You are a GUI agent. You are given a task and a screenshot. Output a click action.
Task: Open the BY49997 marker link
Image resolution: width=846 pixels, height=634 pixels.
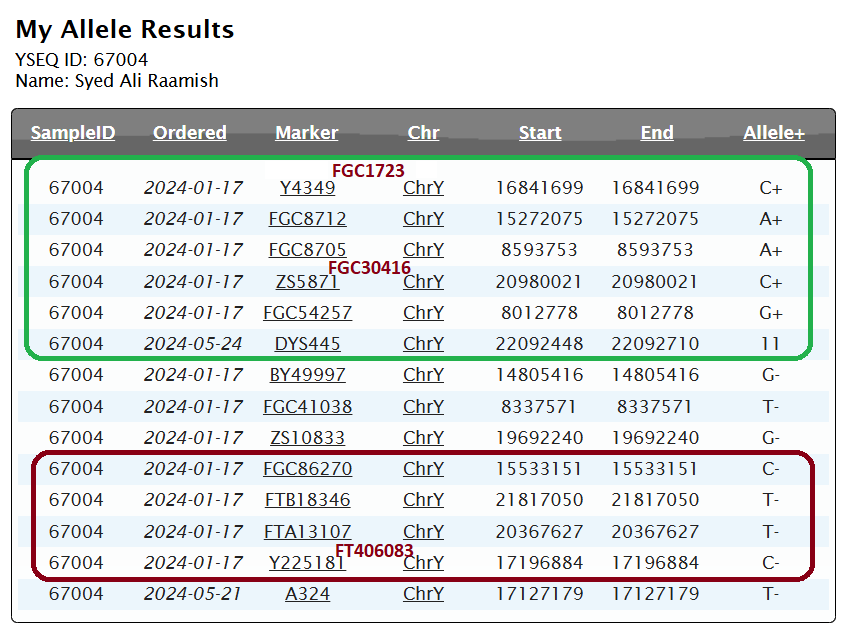[x=307, y=375]
